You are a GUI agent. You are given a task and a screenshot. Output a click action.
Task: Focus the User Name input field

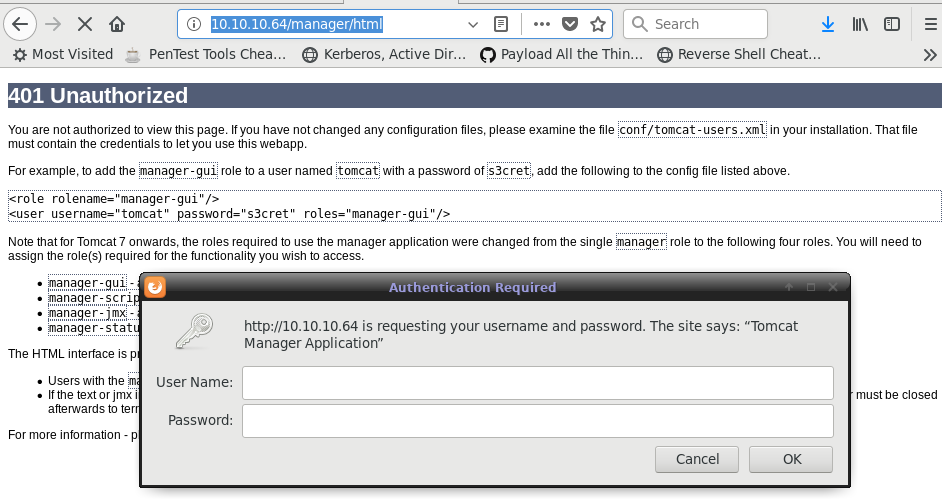pos(537,382)
